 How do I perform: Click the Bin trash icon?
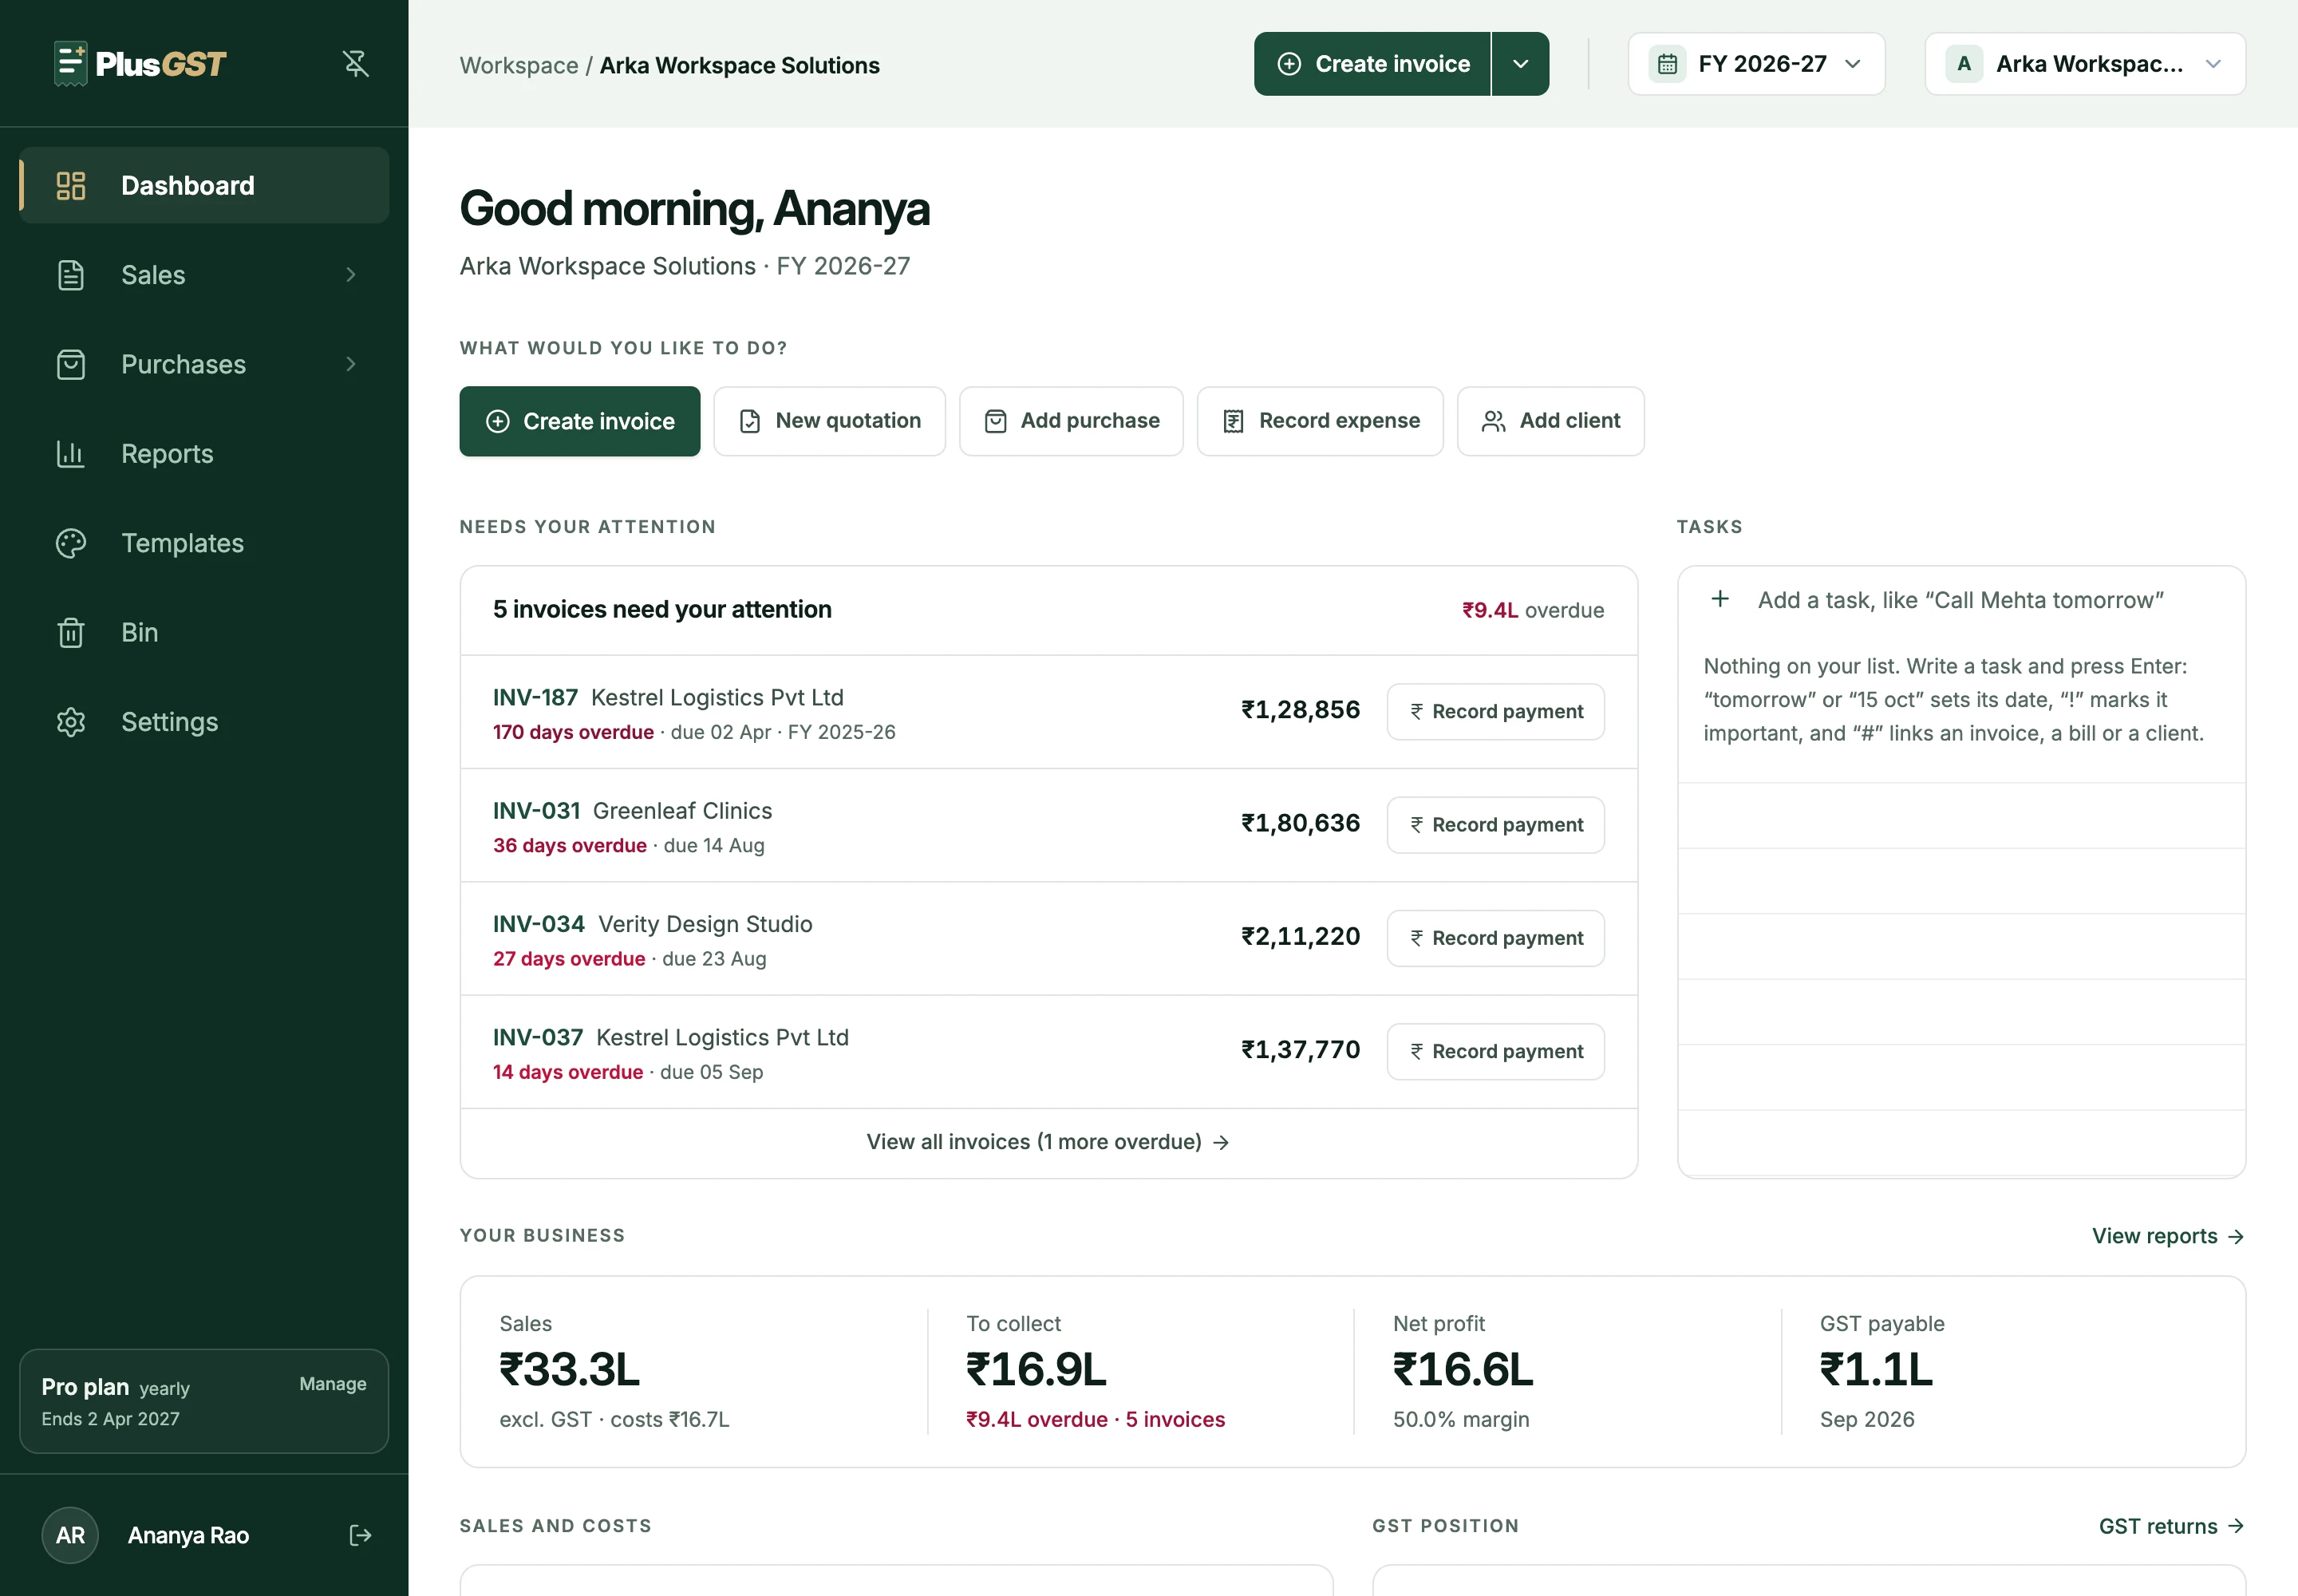click(71, 633)
